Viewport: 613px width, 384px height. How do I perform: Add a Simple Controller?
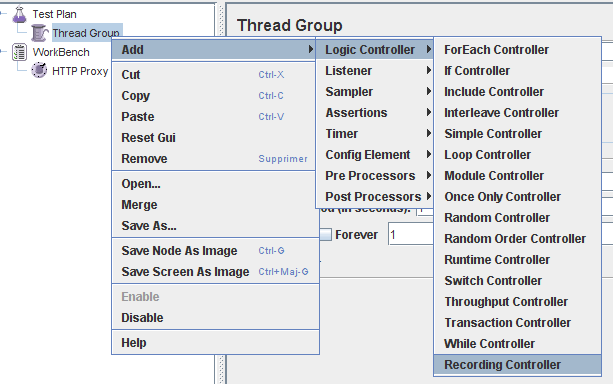[517, 134]
